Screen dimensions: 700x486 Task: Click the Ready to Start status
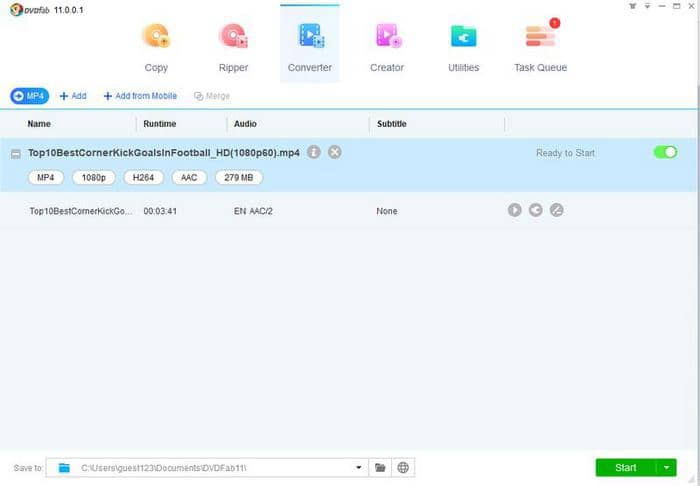(x=565, y=153)
